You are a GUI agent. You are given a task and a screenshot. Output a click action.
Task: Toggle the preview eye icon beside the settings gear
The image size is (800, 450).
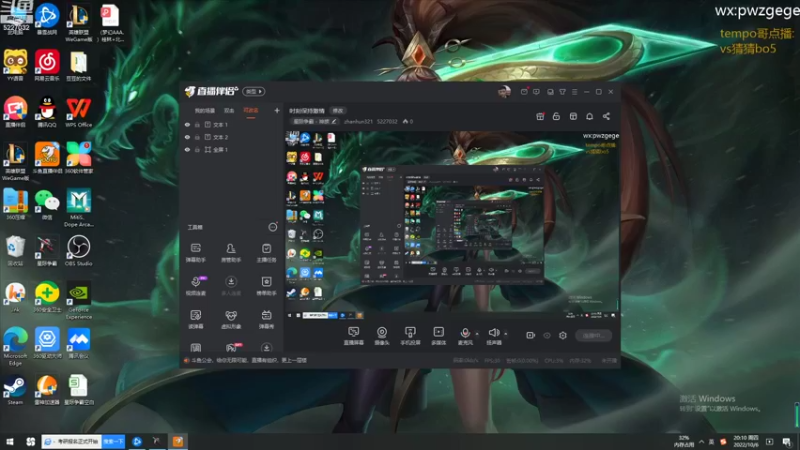547,335
